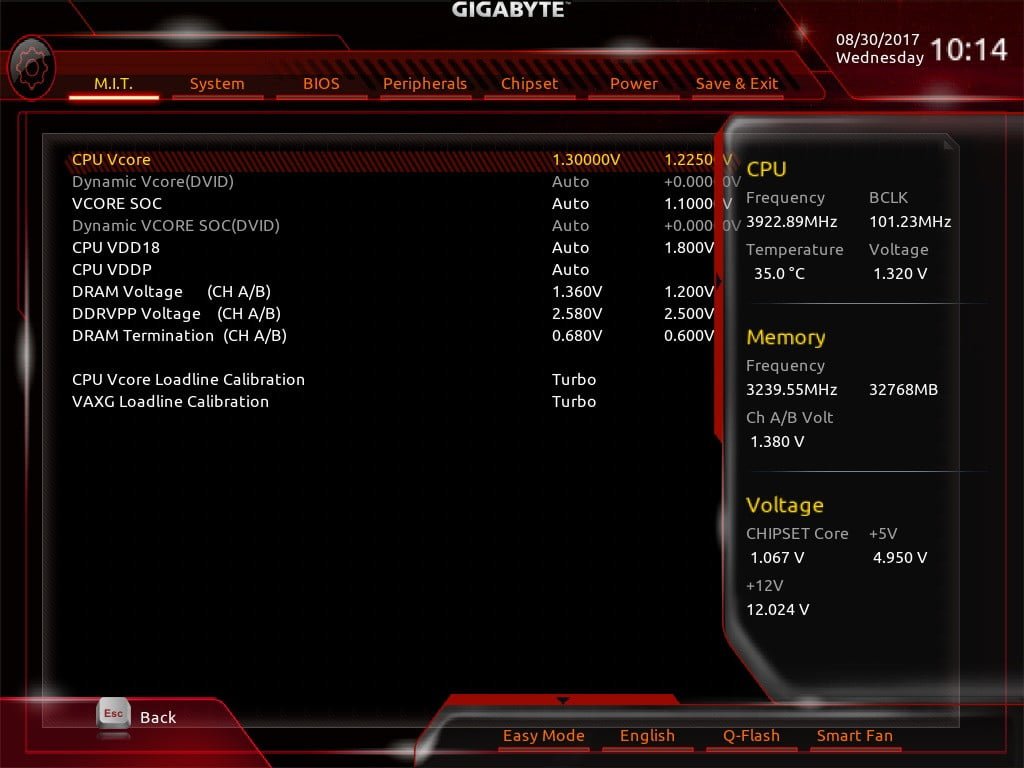Open Smart Fan settings
The width and height of the screenshot is (1024, 768).
tap(854, 736)
